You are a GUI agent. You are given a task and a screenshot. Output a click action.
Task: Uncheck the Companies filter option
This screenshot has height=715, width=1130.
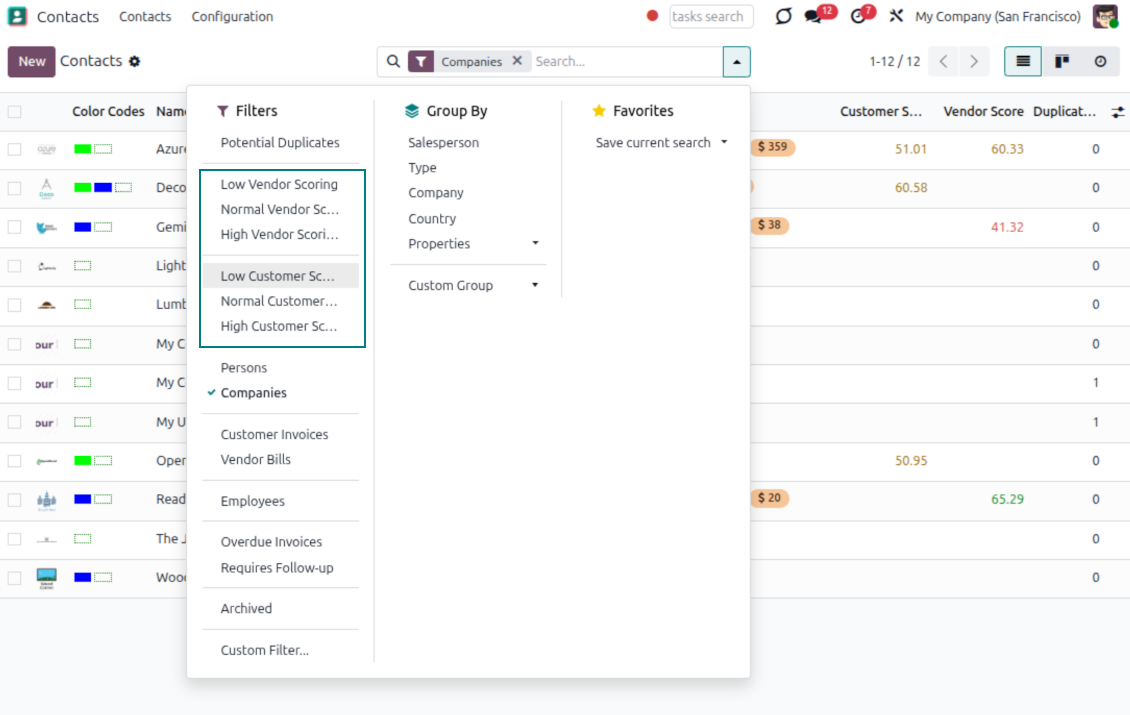[253, 393]
